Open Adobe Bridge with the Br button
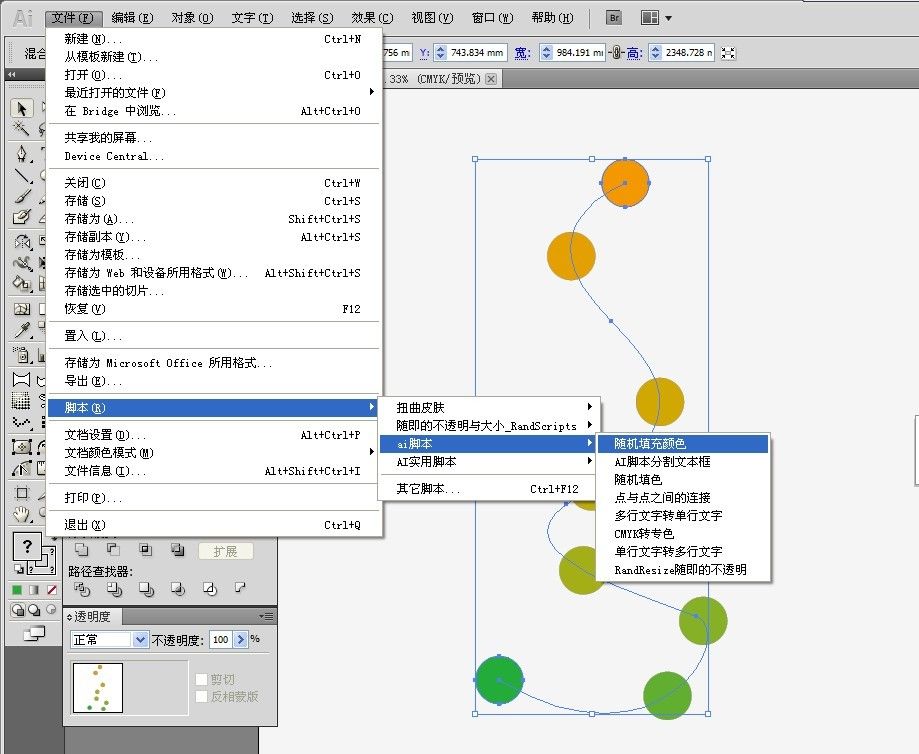Viewport: 919px width, 754px height. click(614, 18)
